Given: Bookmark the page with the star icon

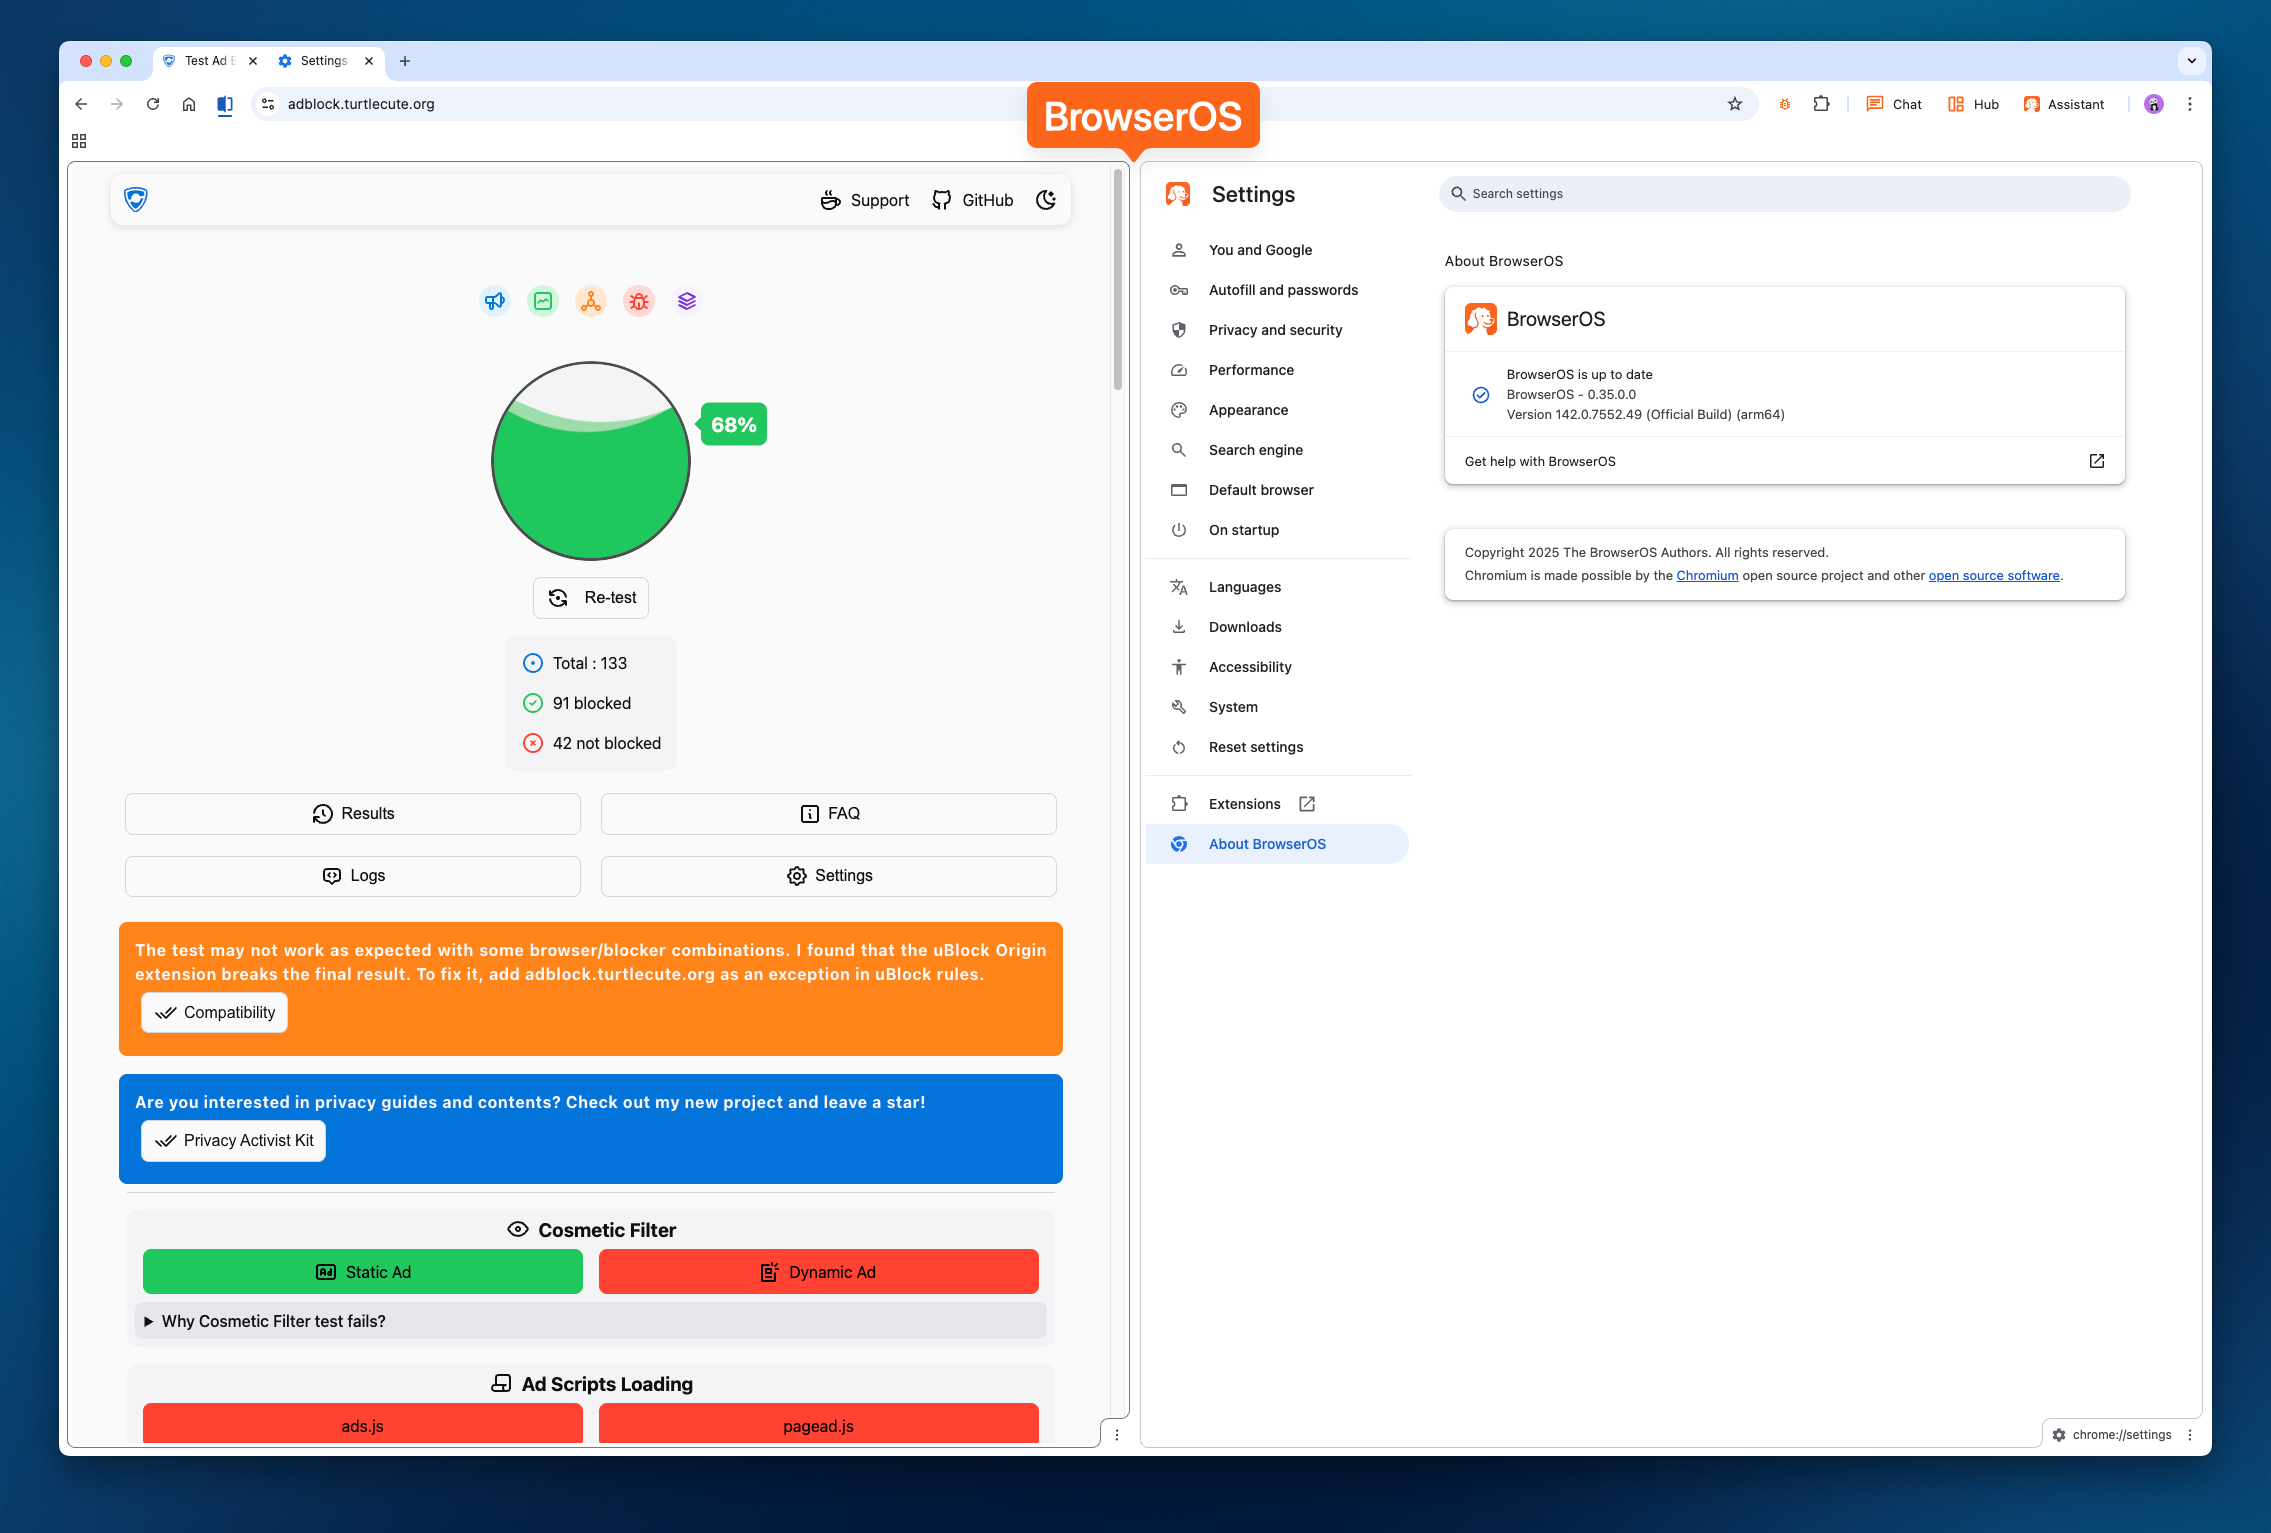Looking at the screenshot, I should pos(1735,104).
